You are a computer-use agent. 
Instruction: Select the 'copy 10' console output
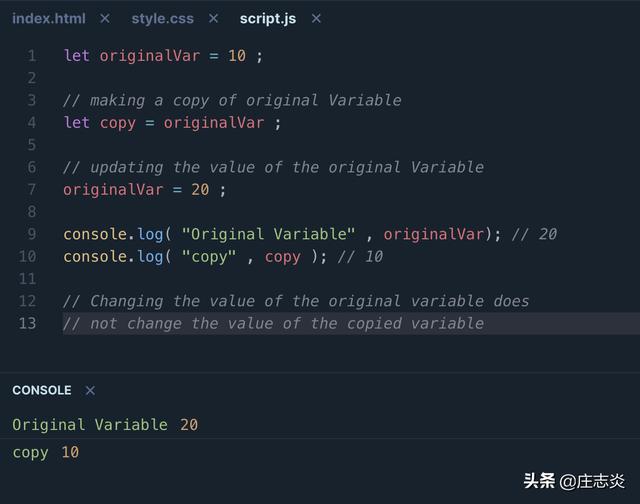pyautogui.click(x=46, y=453)
